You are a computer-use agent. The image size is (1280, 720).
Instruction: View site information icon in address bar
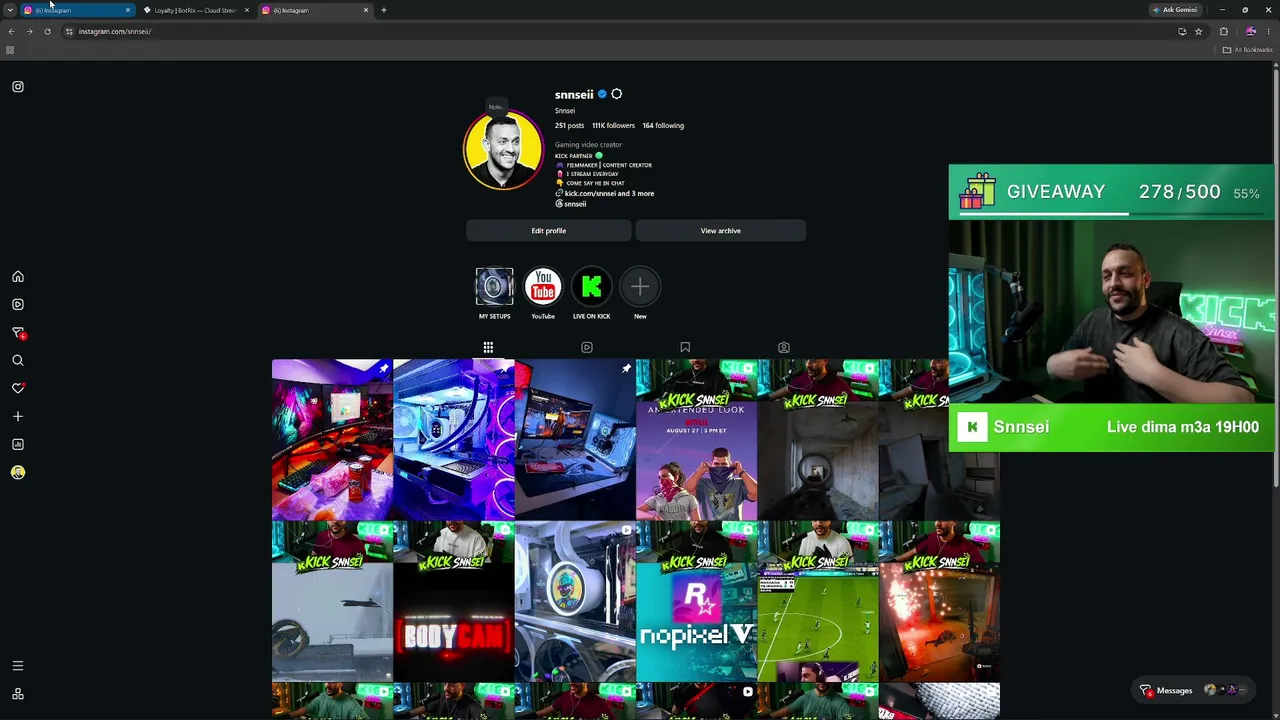(x=68, y=31)
